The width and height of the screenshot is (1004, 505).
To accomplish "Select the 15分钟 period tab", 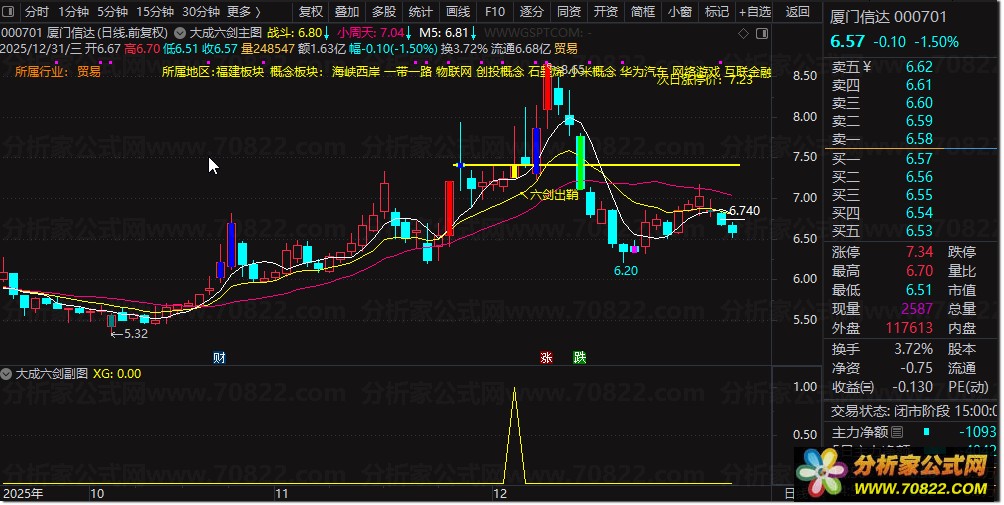I will coord(155,12).
